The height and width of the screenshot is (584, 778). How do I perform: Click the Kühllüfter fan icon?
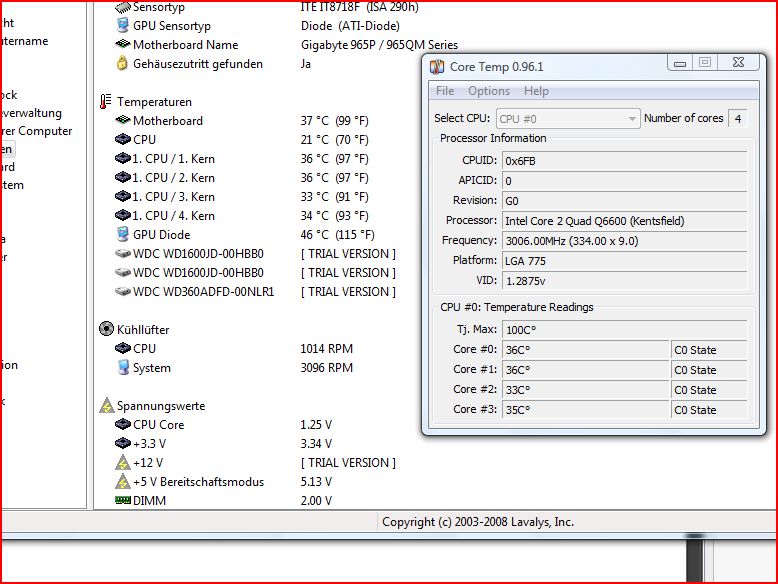click(106, 328)
